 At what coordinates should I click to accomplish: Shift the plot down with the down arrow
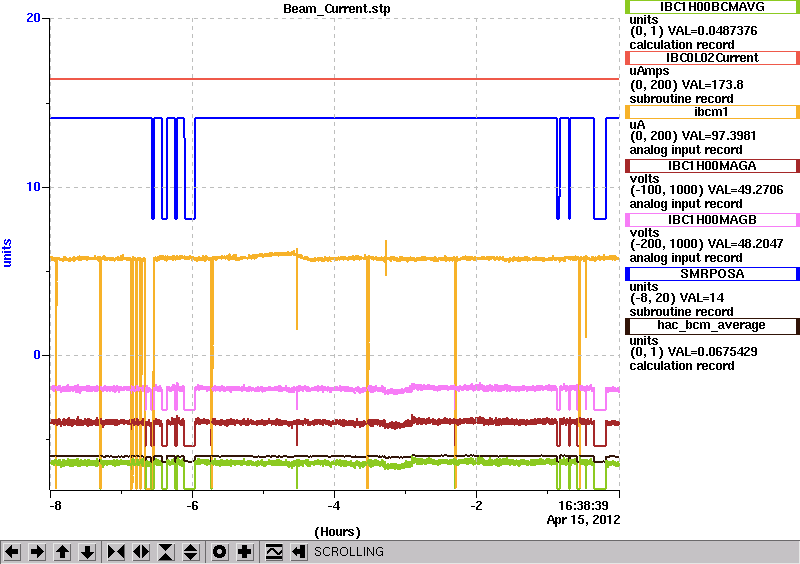click(88, 552)
